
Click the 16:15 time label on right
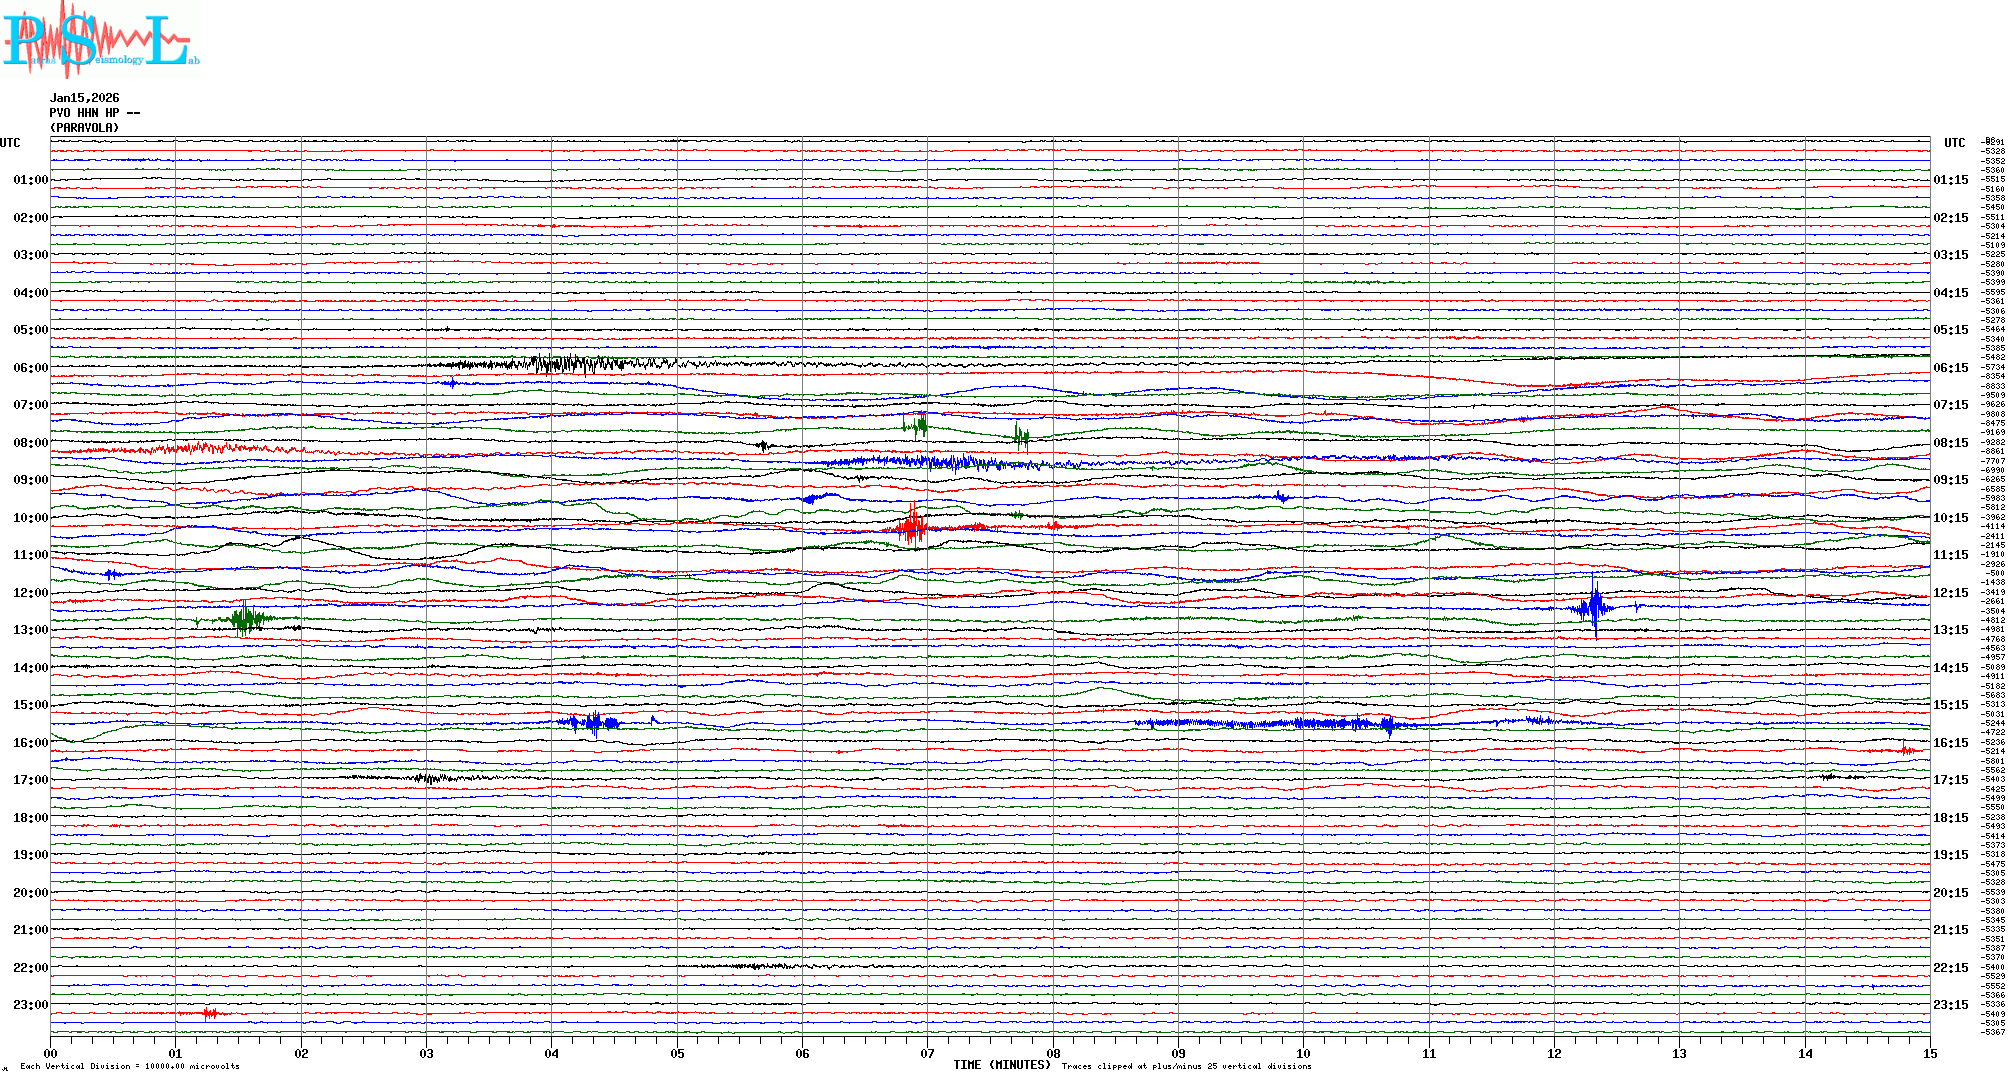click(x=1950, y=743)
